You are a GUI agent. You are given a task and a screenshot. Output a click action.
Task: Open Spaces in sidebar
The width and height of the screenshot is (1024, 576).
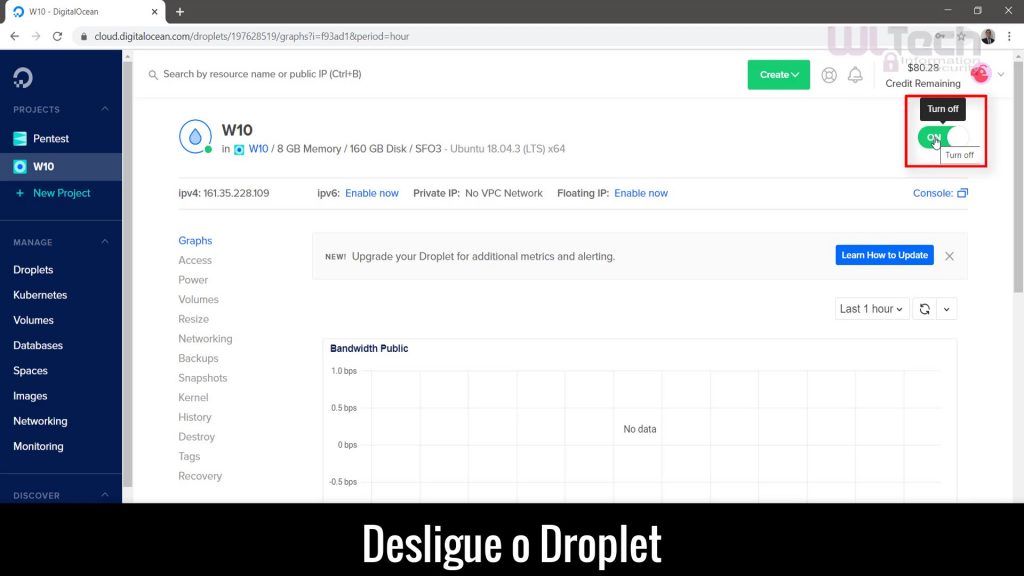(x=30, y=370)
